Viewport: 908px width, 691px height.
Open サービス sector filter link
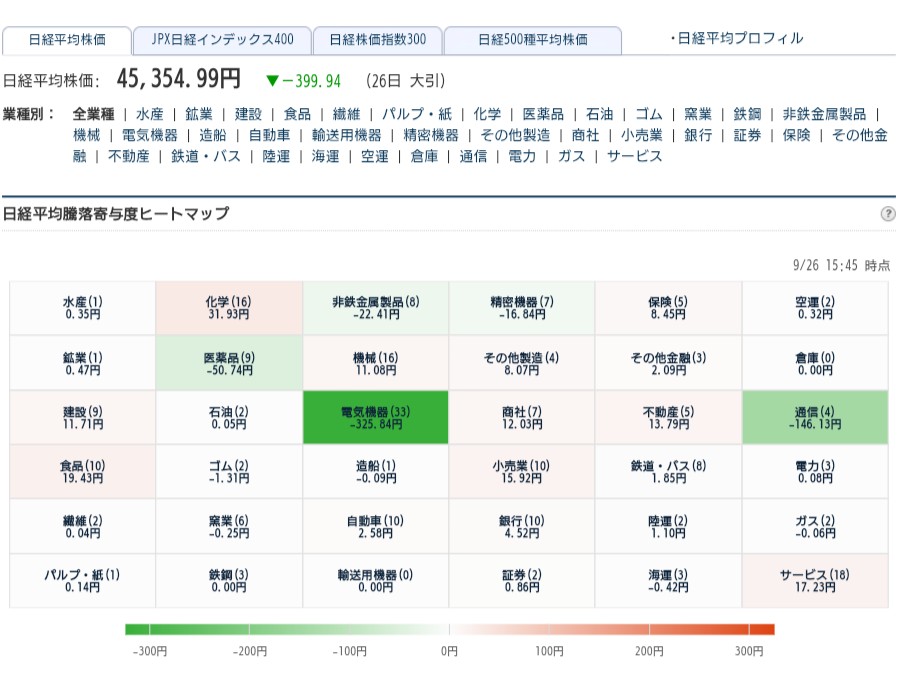pyautogui.click(x=634, y=156)
